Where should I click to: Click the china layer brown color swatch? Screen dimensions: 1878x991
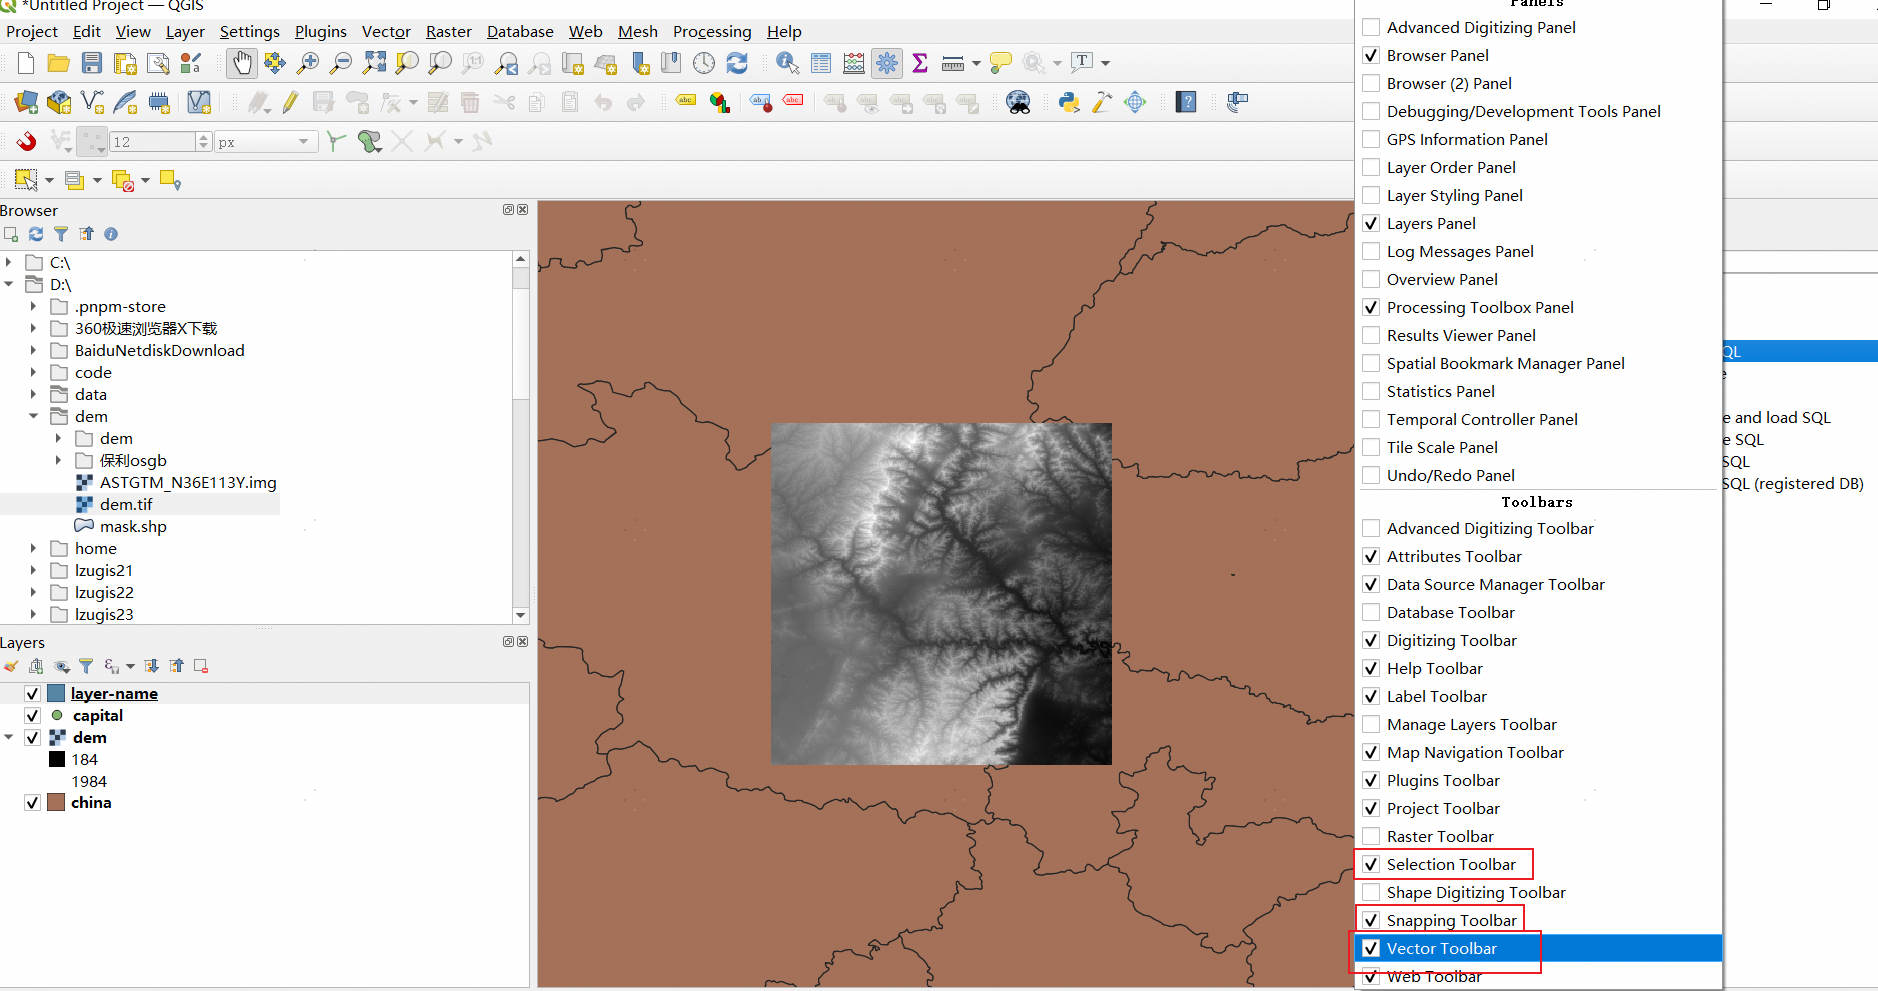point(56,802)
